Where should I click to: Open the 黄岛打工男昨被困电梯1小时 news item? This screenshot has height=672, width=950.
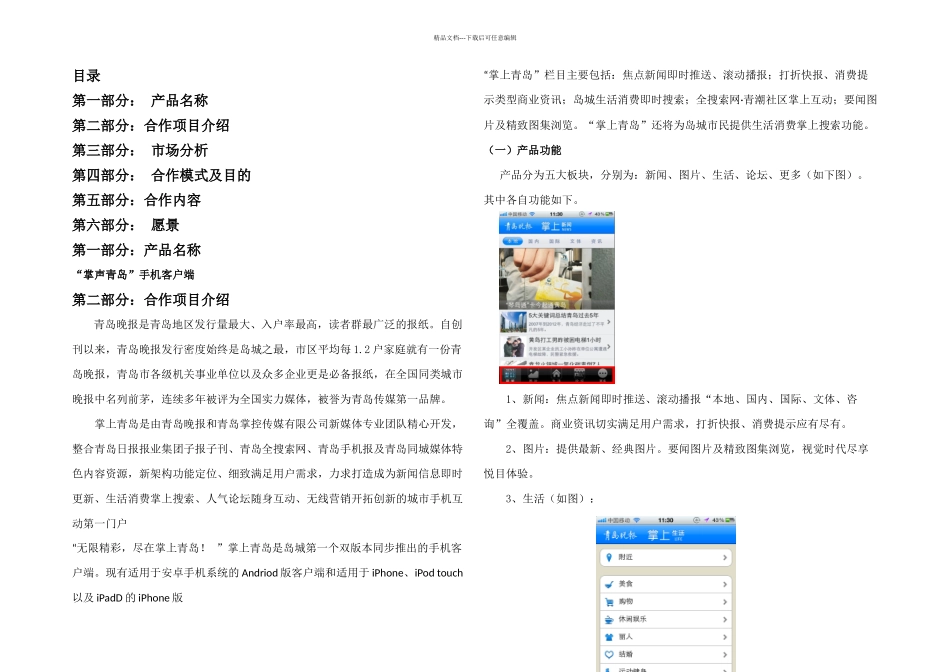(x=557, y=347)
